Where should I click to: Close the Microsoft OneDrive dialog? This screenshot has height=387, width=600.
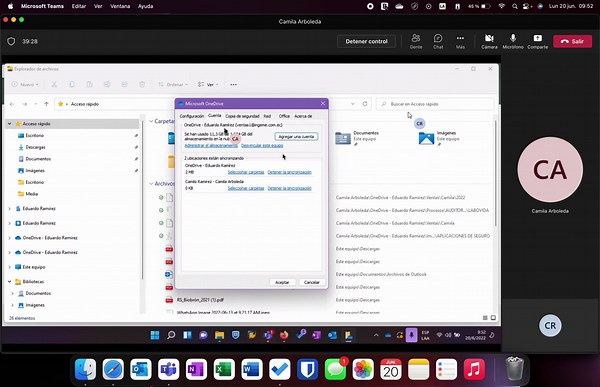323,103
